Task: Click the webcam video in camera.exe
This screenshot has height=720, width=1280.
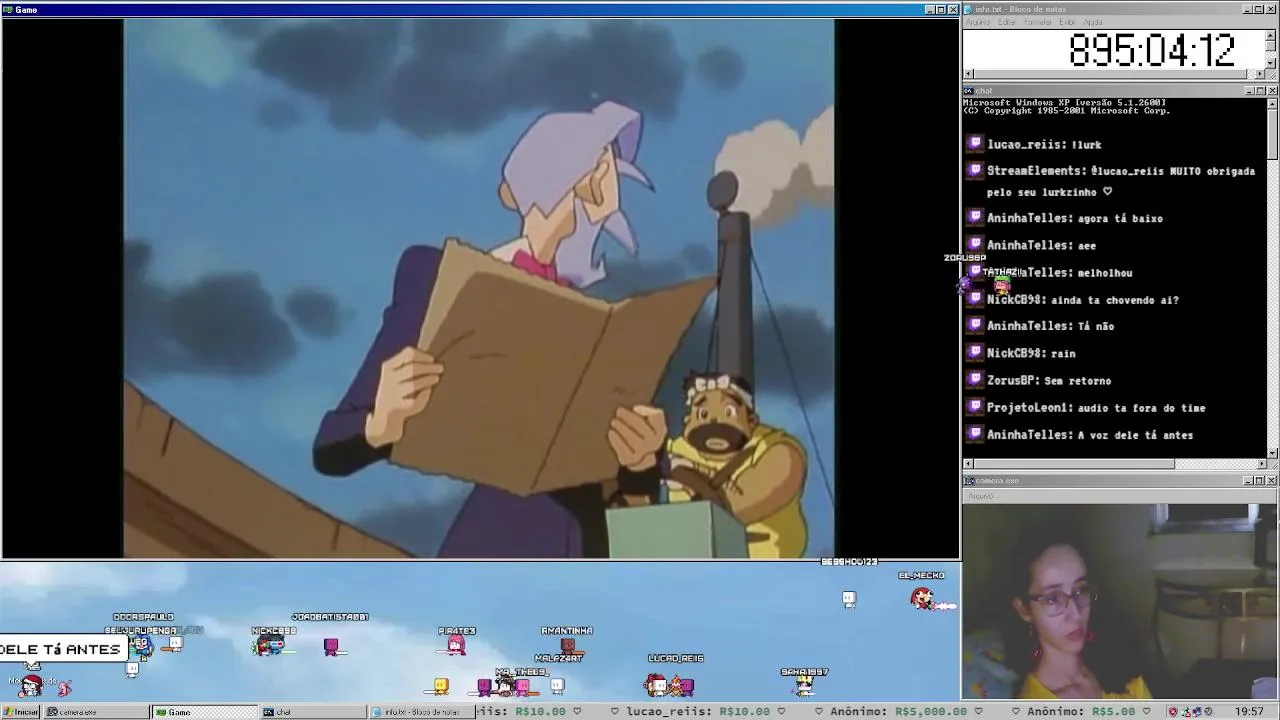Action: pos(1120,601)
